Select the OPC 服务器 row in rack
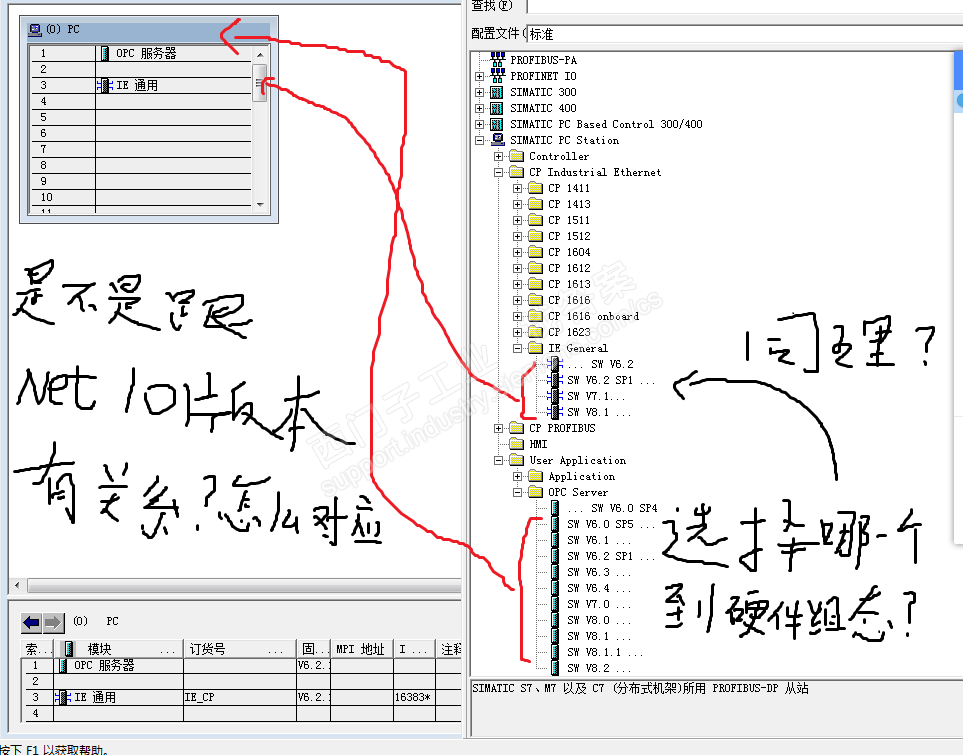The image size is (963, 755). tap(141, 53)
